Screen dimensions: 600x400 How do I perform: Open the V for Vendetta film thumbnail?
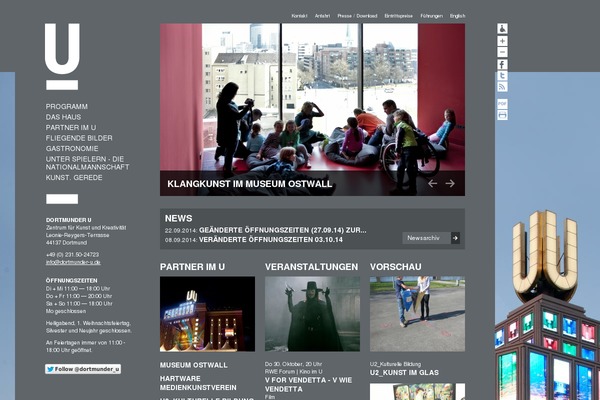[x=312, y=314]
